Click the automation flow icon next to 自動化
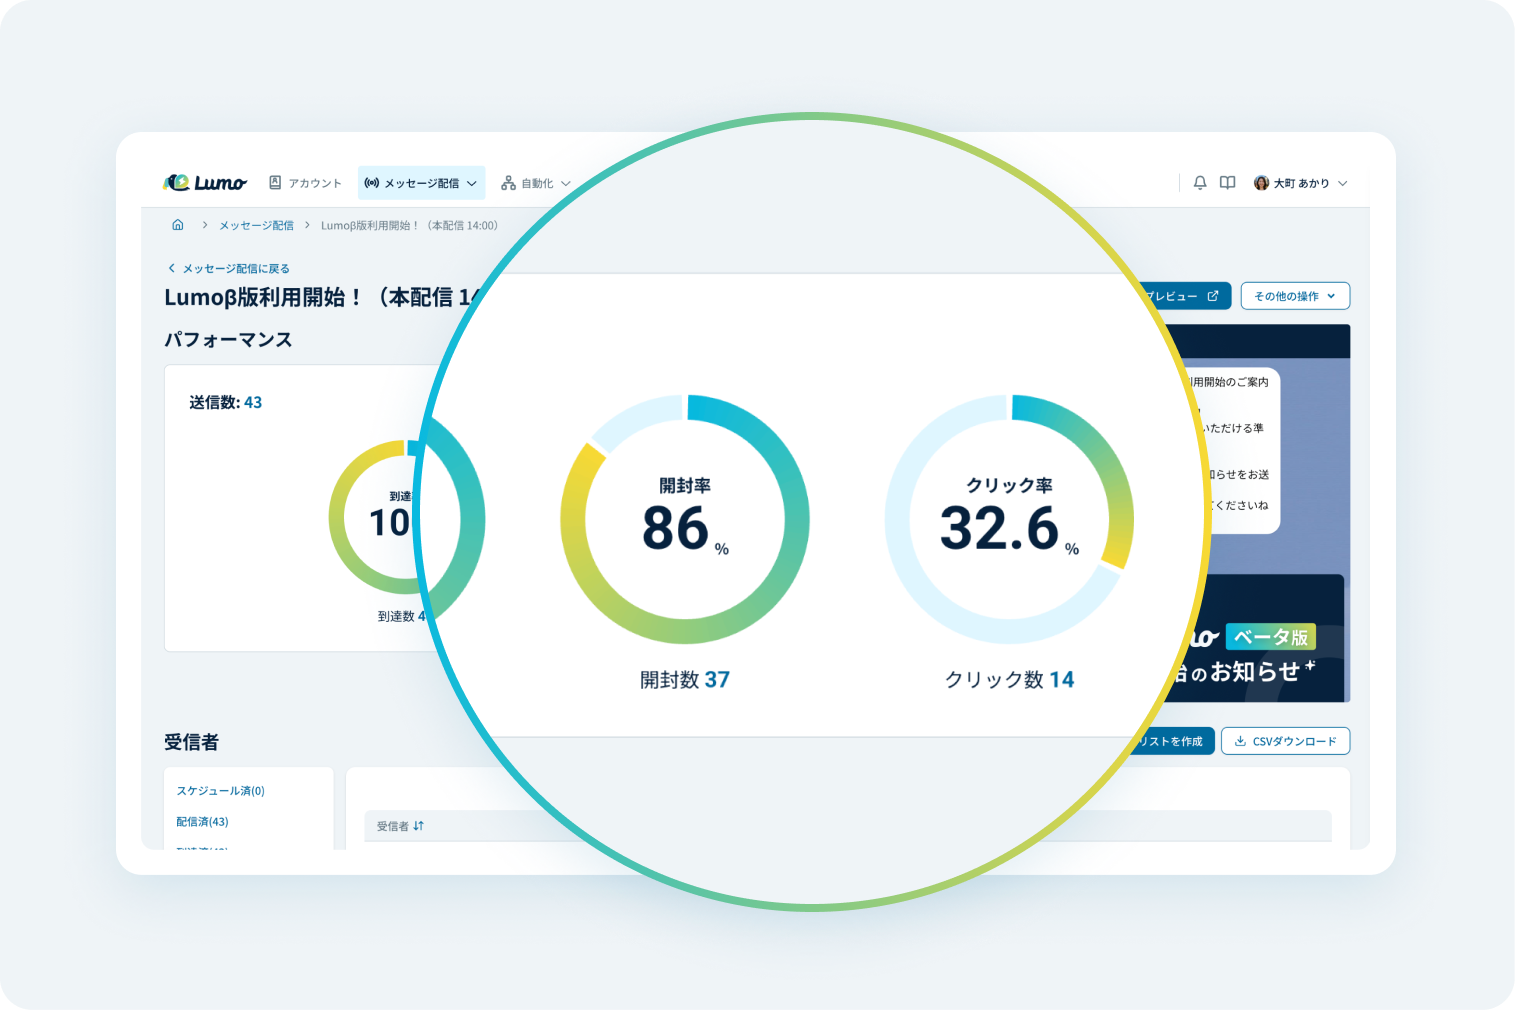 pos(508,182)
